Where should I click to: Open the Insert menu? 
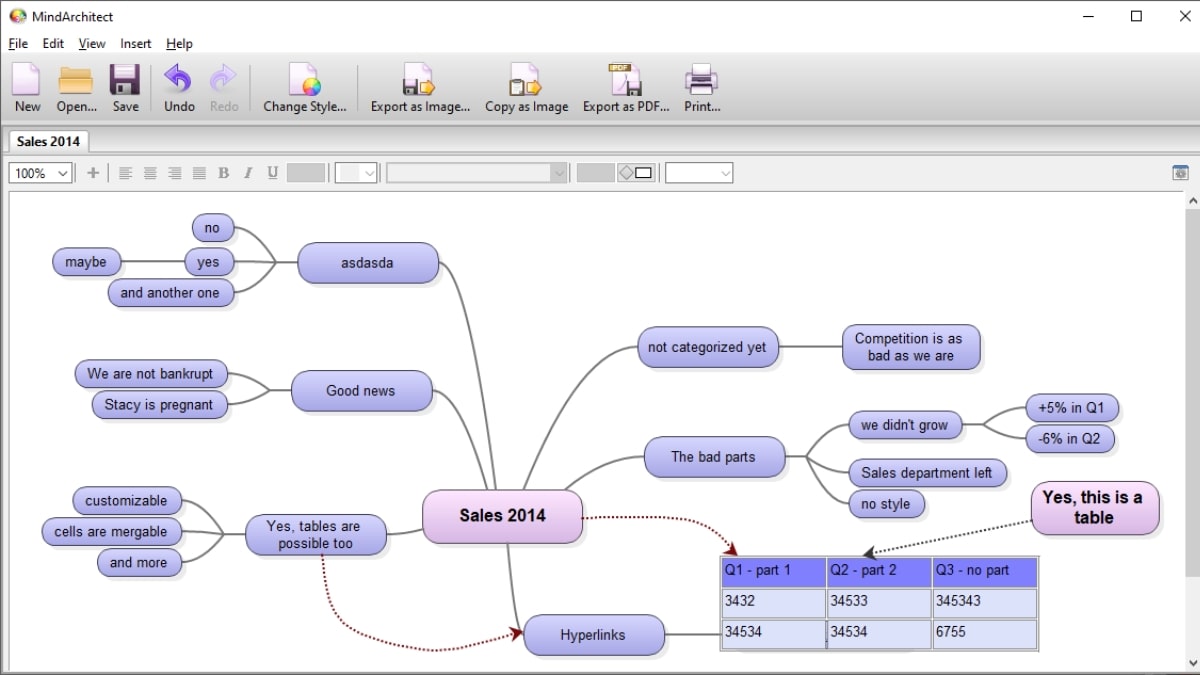(x=135, y=43)
